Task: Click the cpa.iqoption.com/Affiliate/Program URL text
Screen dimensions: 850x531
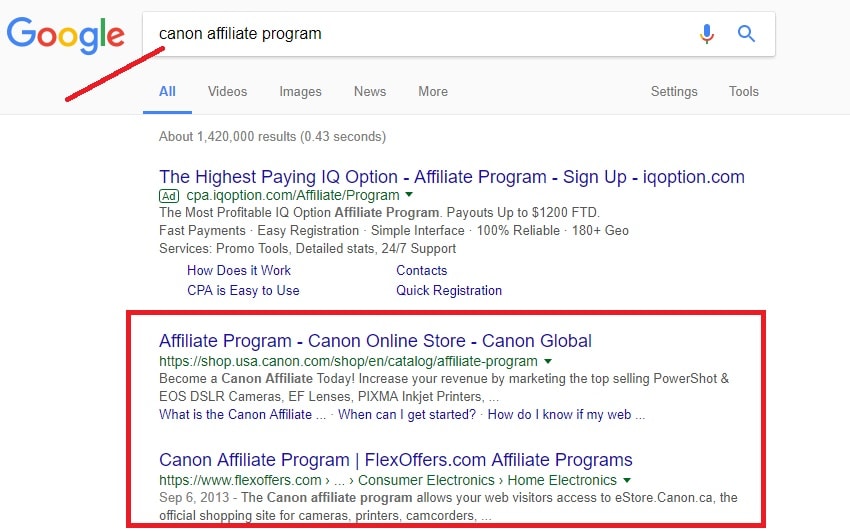Action: point(293,196)
